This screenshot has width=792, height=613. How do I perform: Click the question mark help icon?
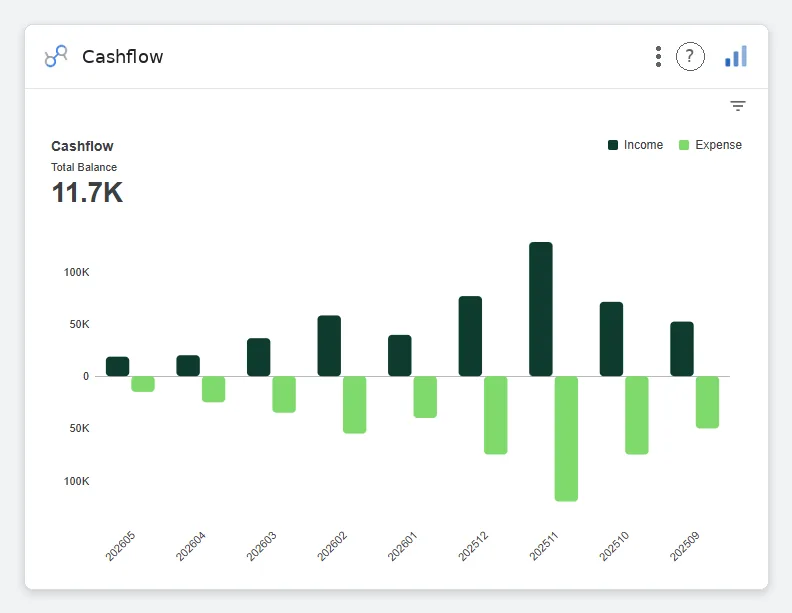coord(690,57)
